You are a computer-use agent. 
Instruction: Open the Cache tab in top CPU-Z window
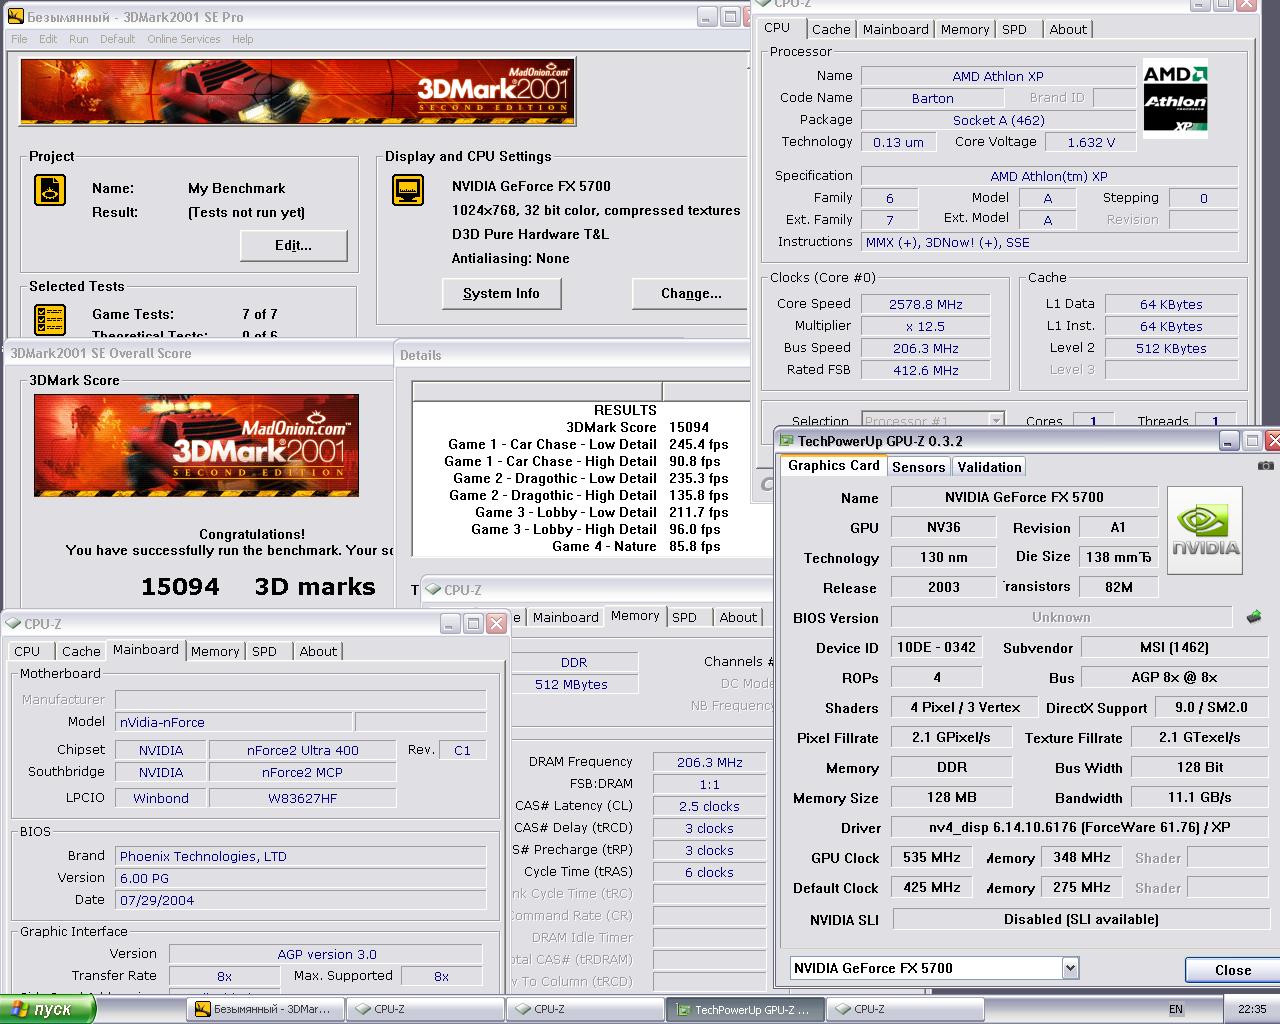tap(831, 29)
